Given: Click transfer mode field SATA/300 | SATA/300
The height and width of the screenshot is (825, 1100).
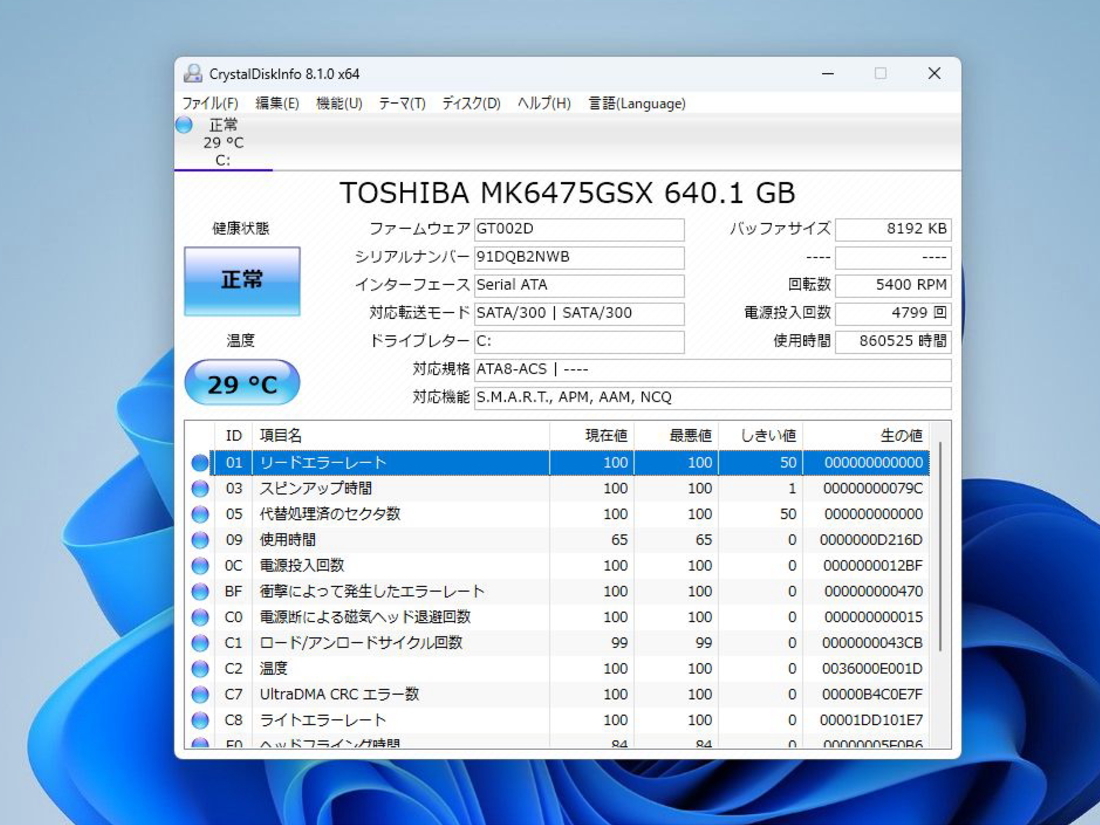Looking at the screenshot, I should point(579,314).
